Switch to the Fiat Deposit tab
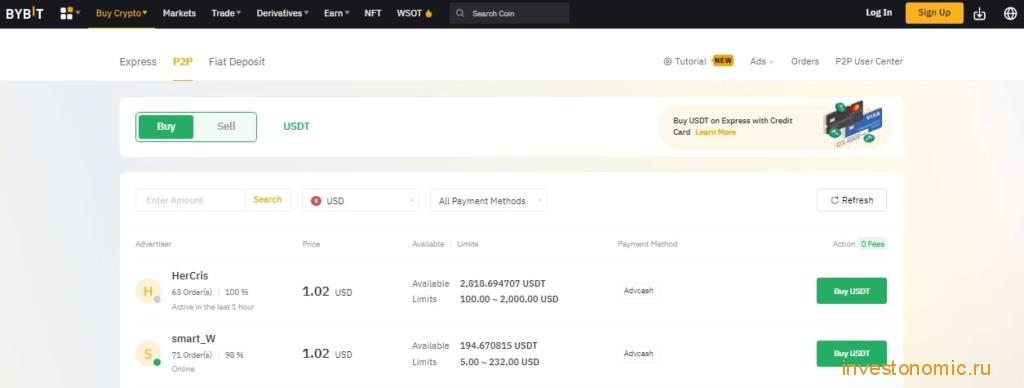 (x=237, y=62)
